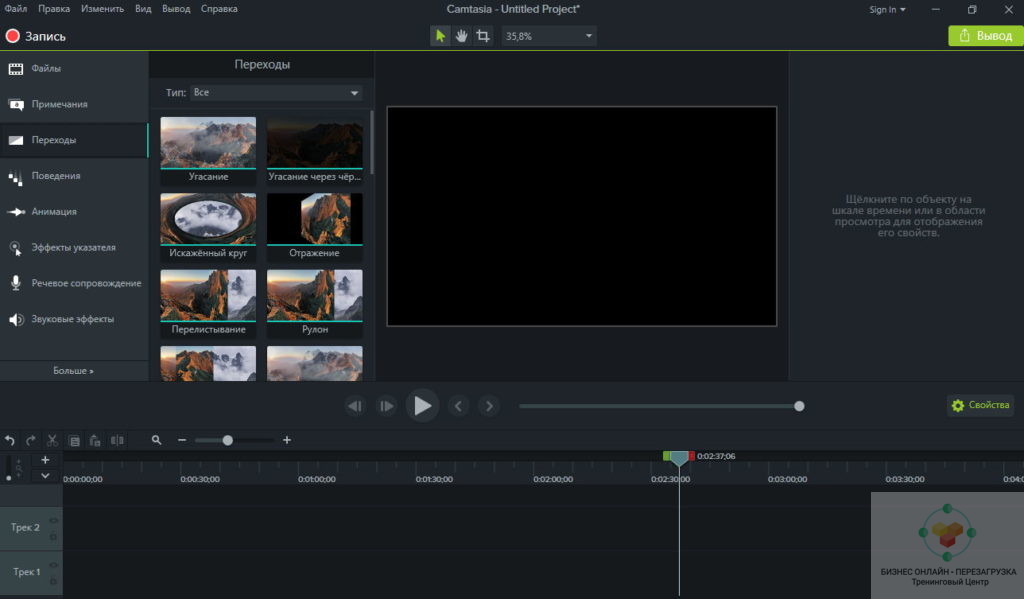1024x599 pixels.
Task: Lock Трек 1 with lock icon
Action: 54,581
